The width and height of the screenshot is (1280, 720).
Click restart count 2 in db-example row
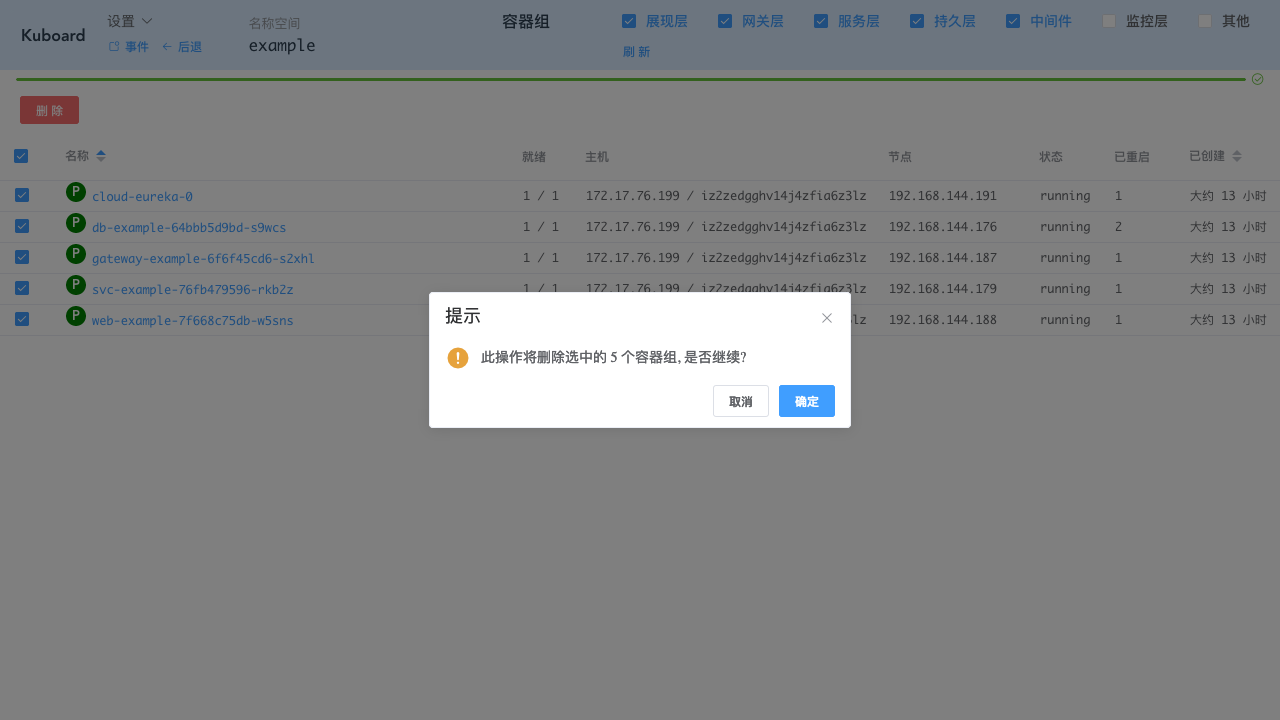tap(1119, 227)
